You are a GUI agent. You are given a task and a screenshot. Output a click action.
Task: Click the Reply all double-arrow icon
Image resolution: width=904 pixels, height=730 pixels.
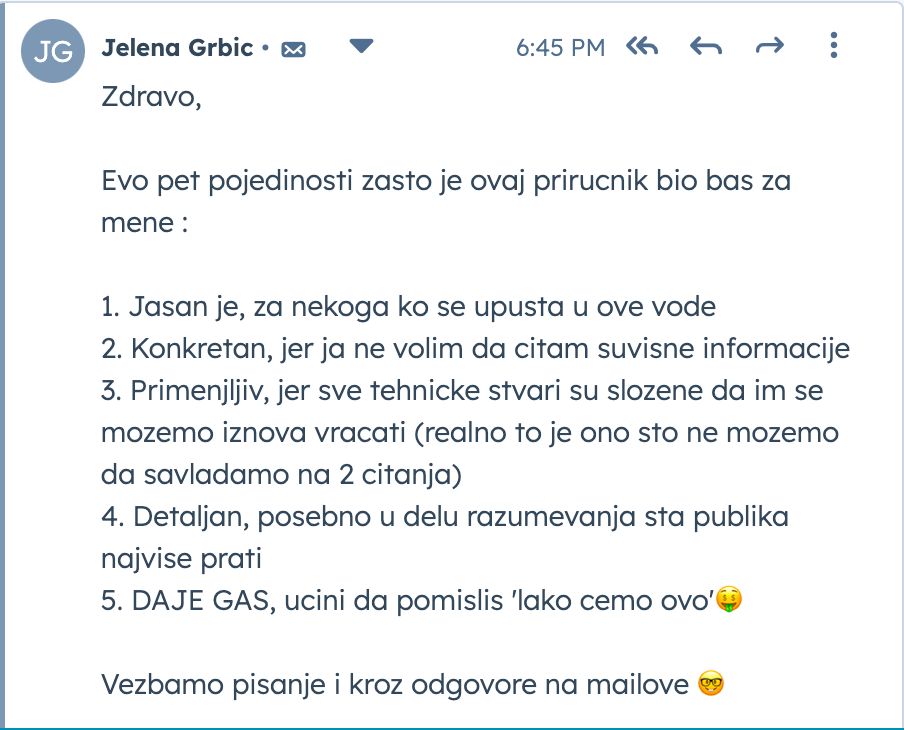[x=642, y=47]
